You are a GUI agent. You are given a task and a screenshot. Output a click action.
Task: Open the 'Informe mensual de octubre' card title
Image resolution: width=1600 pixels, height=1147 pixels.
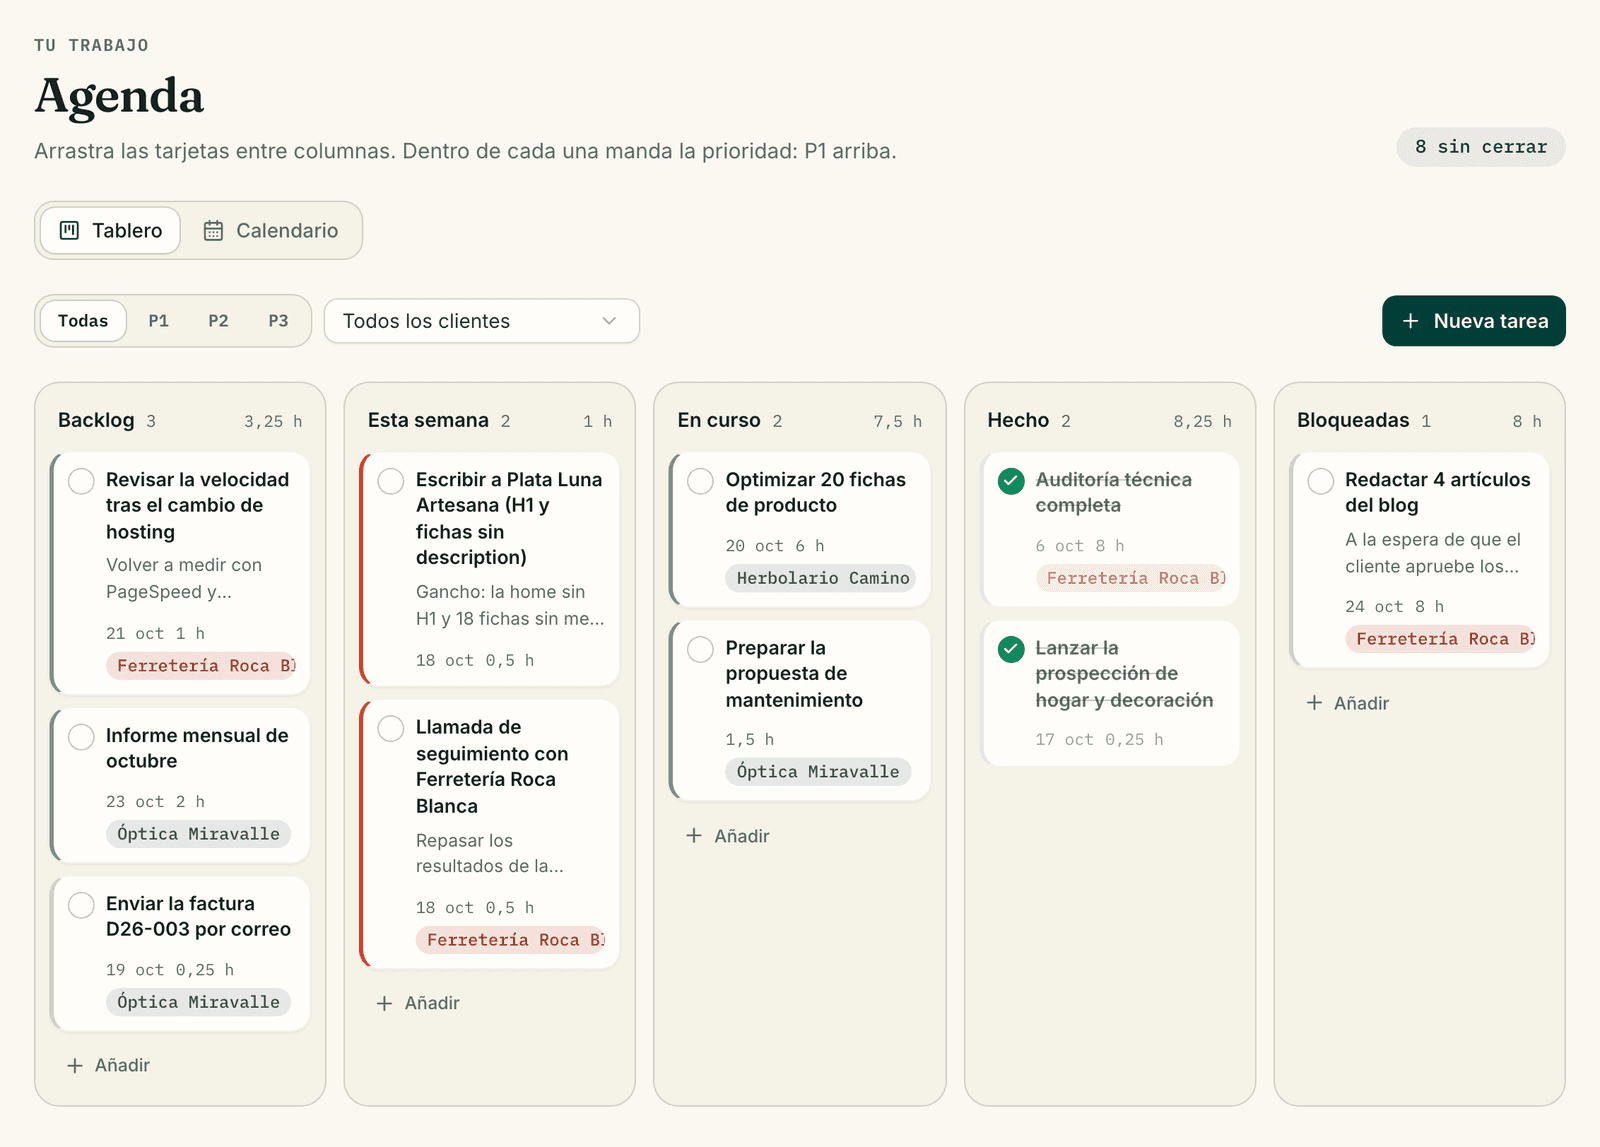tap(197, 748)
